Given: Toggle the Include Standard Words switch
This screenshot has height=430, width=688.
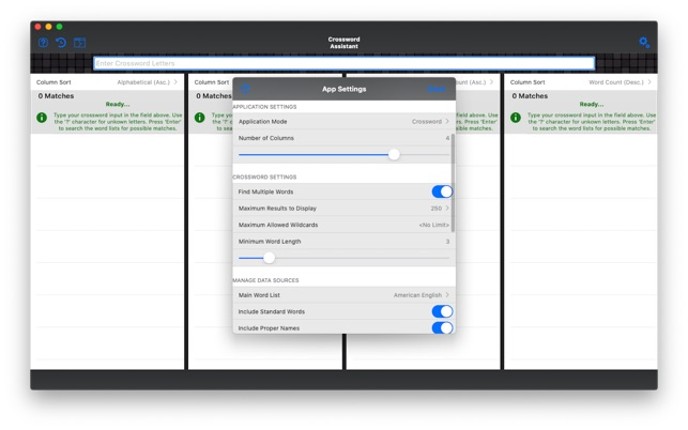Looking at the screenshot, I should [442, 312].
